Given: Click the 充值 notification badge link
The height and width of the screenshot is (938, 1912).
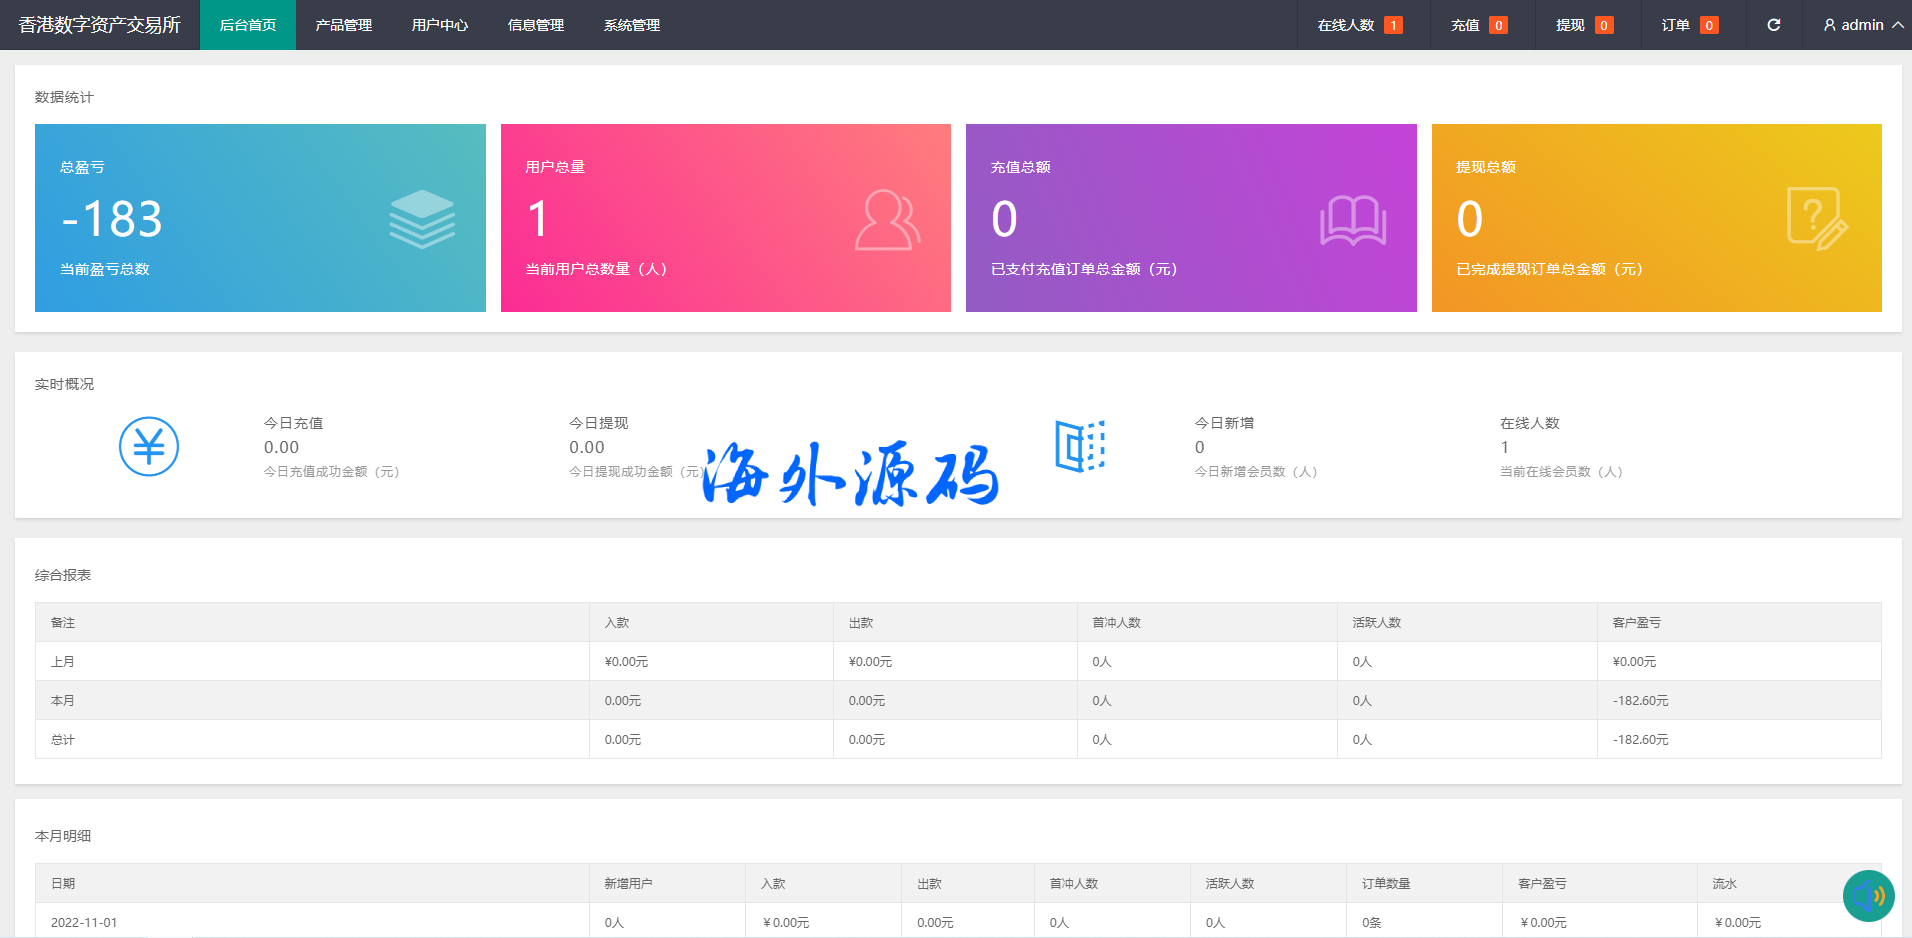Looking at the screenshot, I should coord(1478,25).
